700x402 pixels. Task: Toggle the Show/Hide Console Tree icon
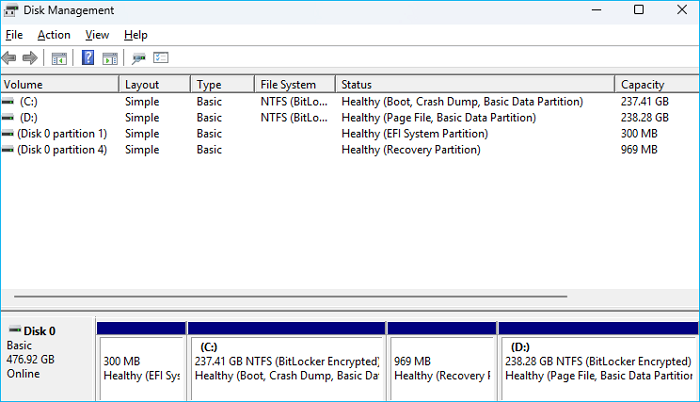(x=59, y=58)
